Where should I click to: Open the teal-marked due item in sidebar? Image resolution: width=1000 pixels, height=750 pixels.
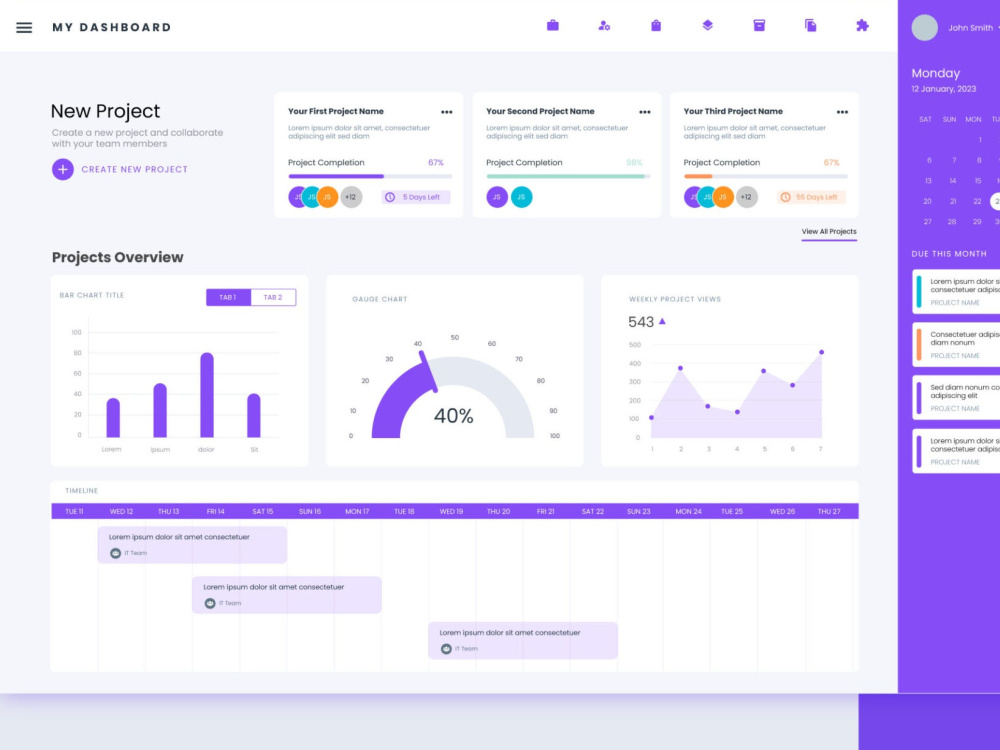pyautogui.click(x=956, y=291)
